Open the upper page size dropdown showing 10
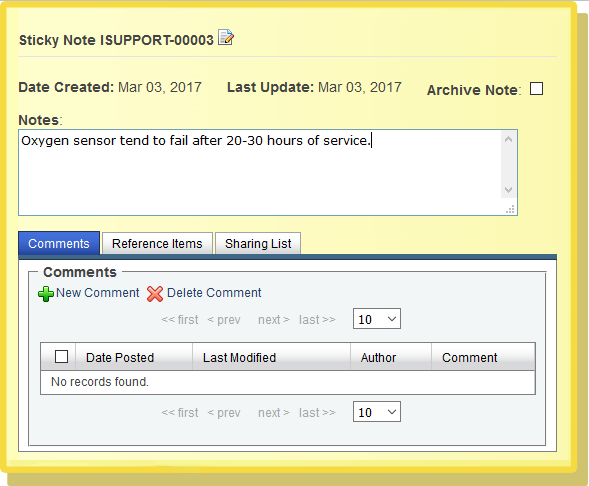This screenshot has width=589, height=486. point(377,319)
